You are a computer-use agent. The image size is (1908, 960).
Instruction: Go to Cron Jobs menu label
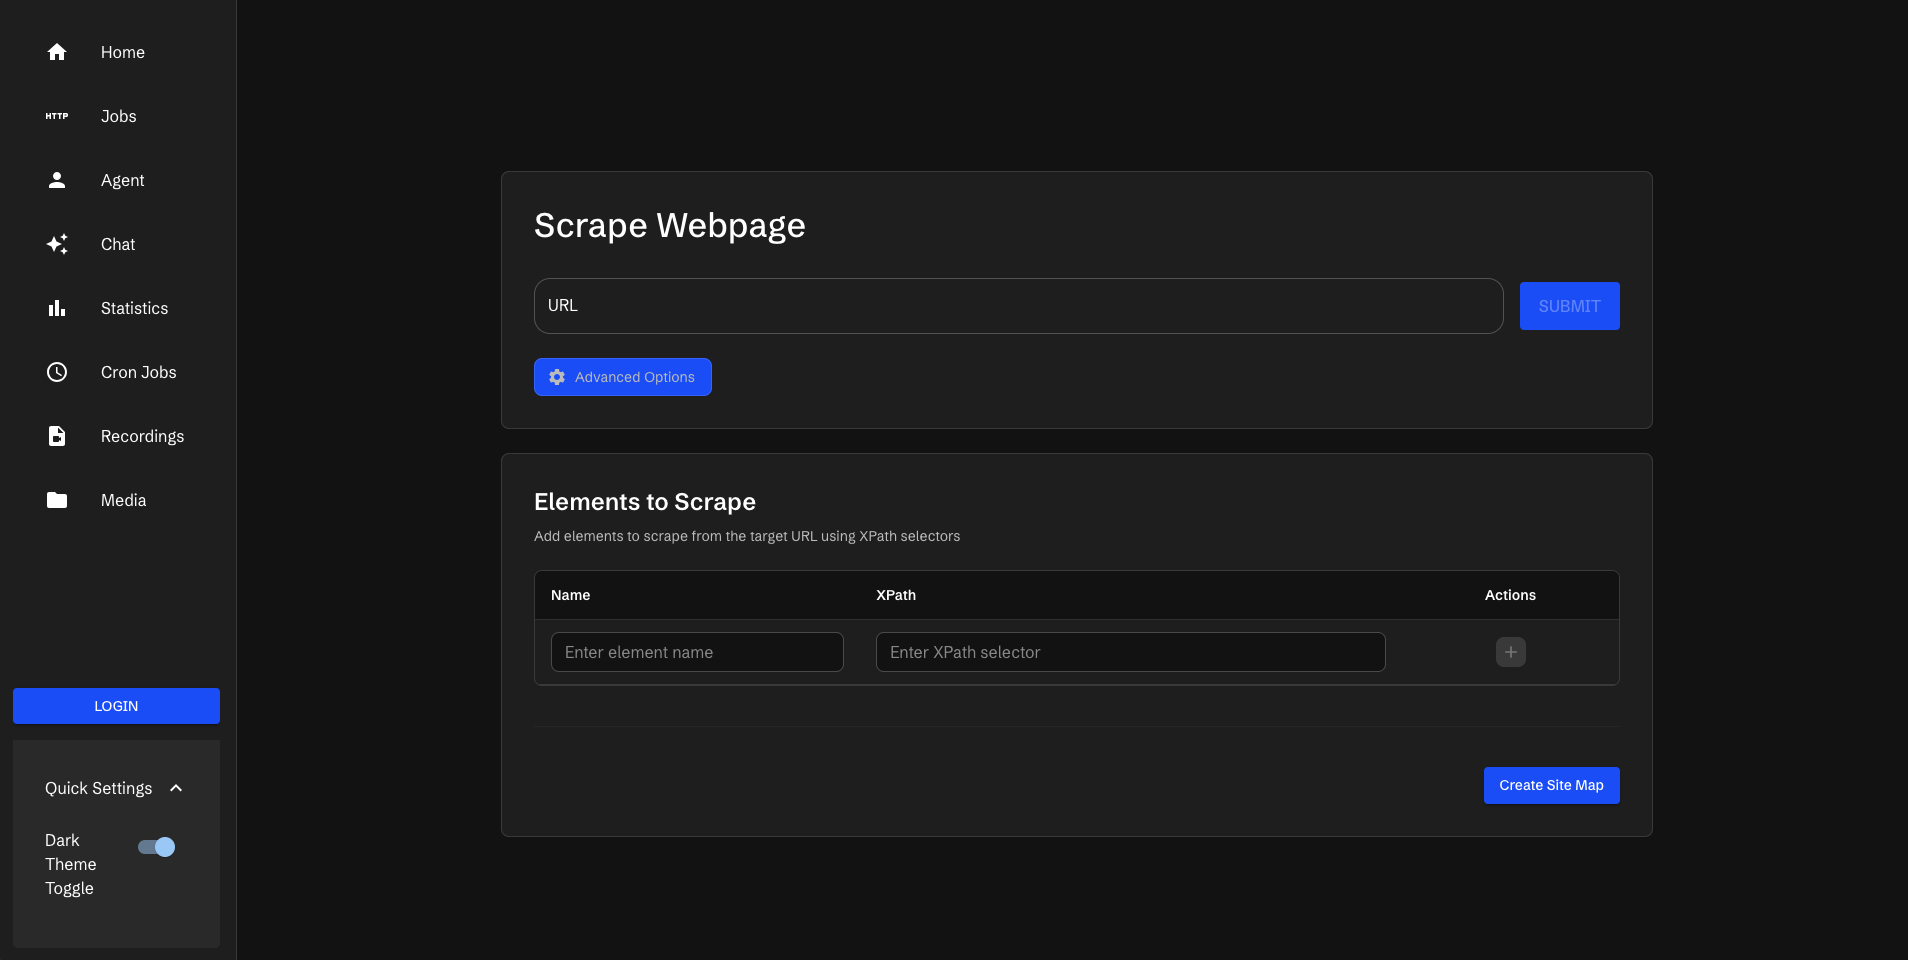point(138,372)
